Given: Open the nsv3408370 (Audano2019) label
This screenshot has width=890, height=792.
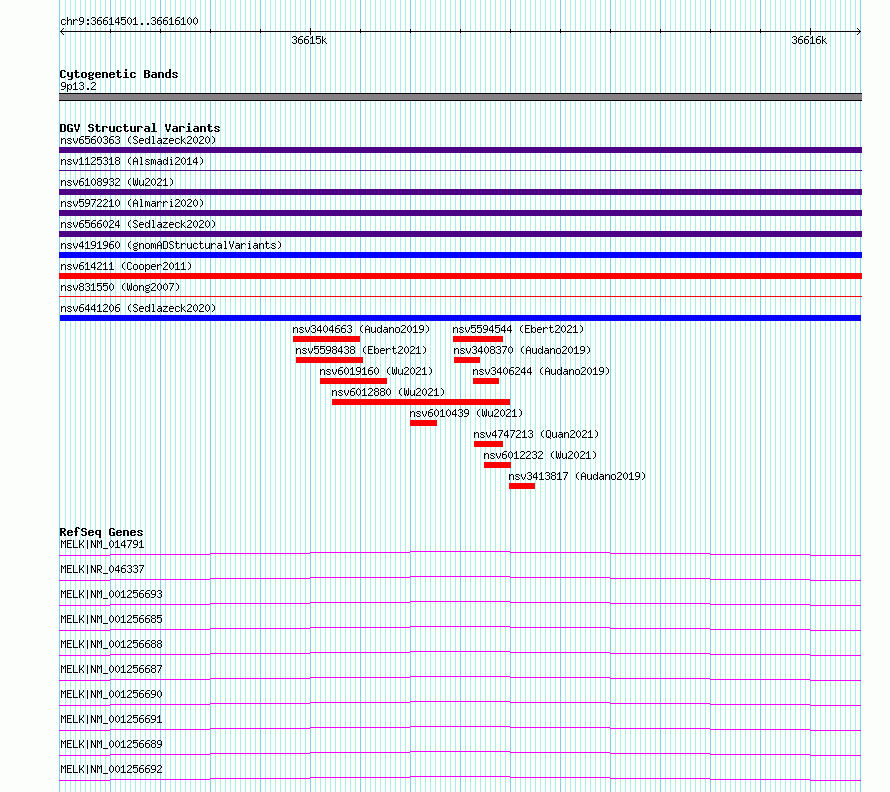Looking at the screenshot, I should tap(522, 350).
